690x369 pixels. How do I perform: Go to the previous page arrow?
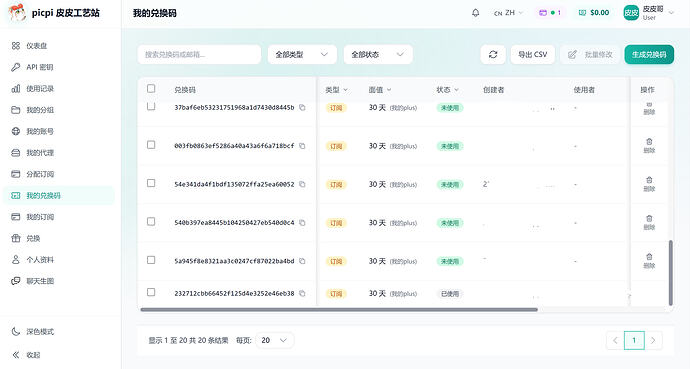(615, 340)
